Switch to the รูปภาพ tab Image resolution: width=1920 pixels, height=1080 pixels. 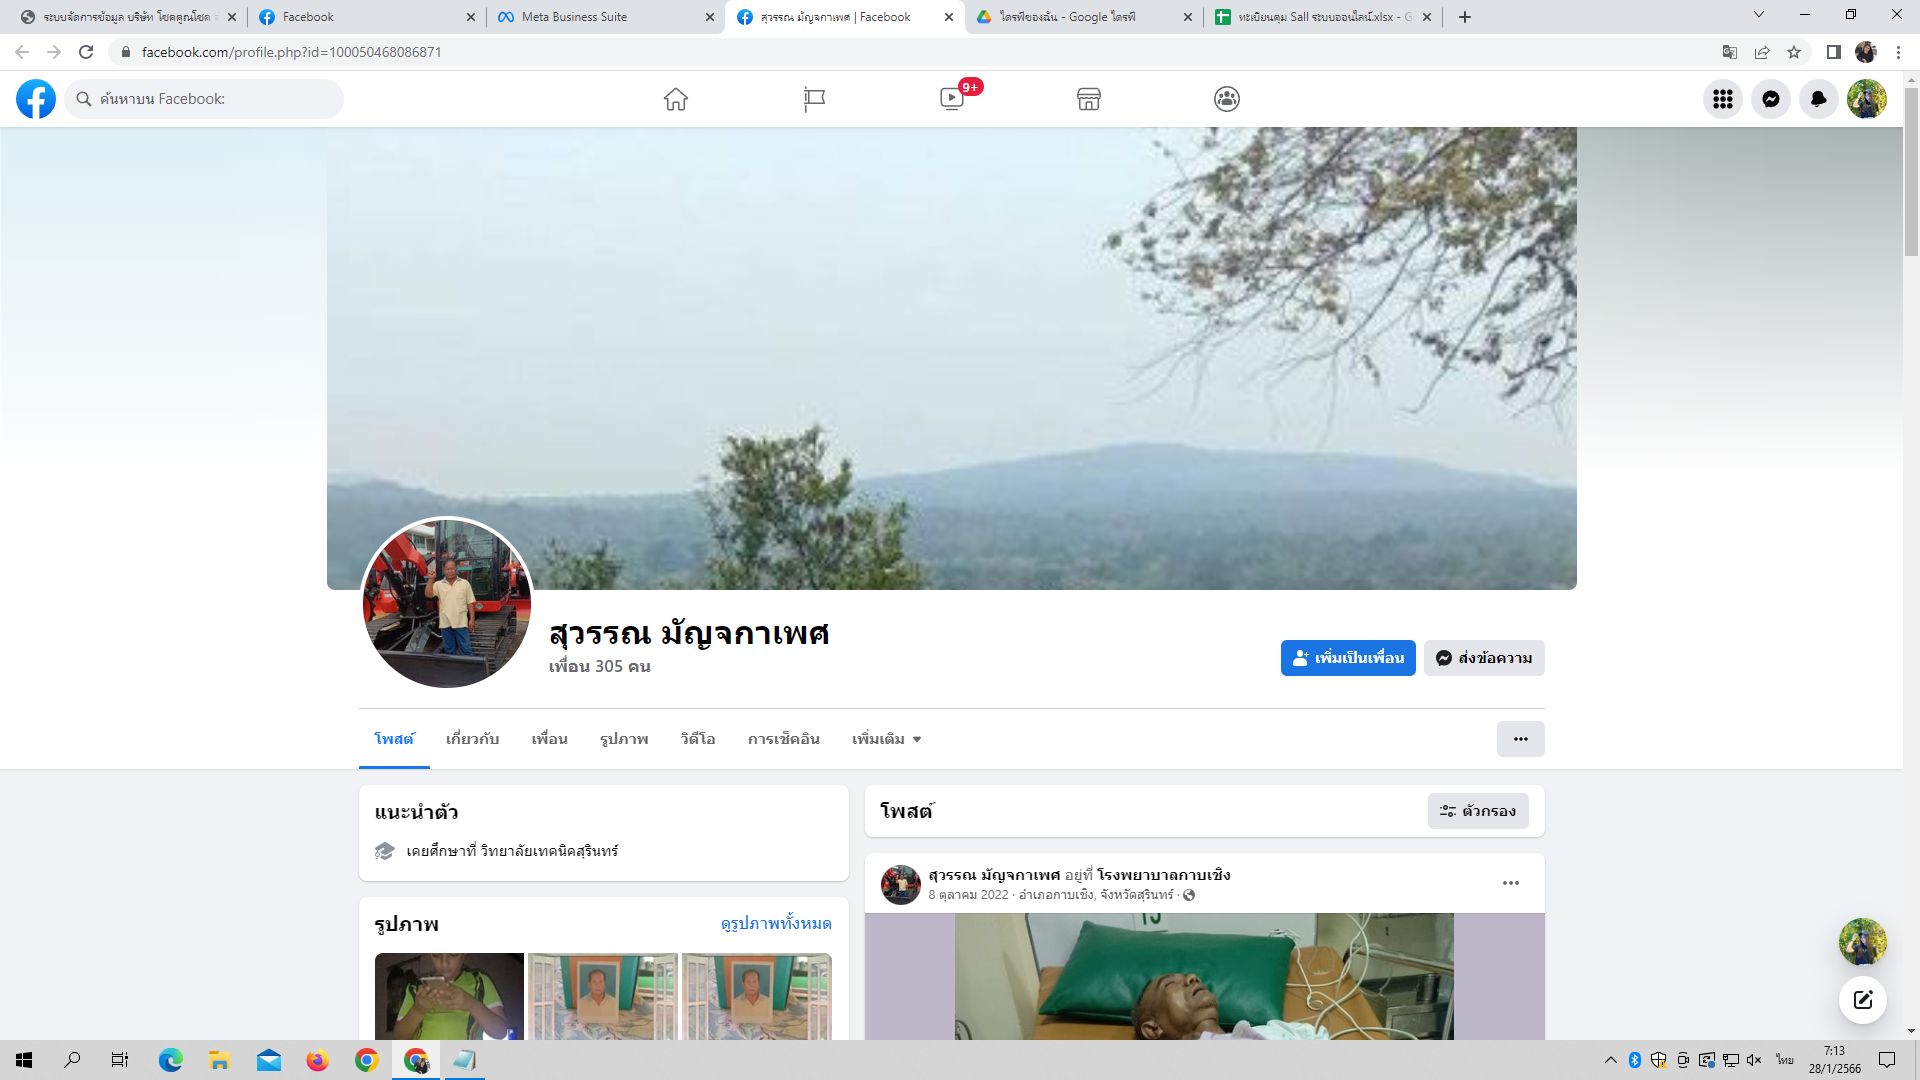click(x=624, y=739)
